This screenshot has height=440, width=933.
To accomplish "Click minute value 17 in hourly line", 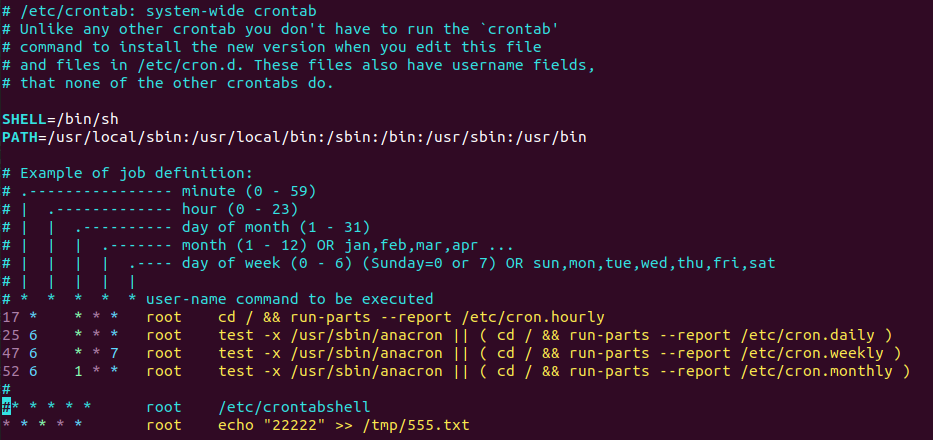I will click(11, 317).
